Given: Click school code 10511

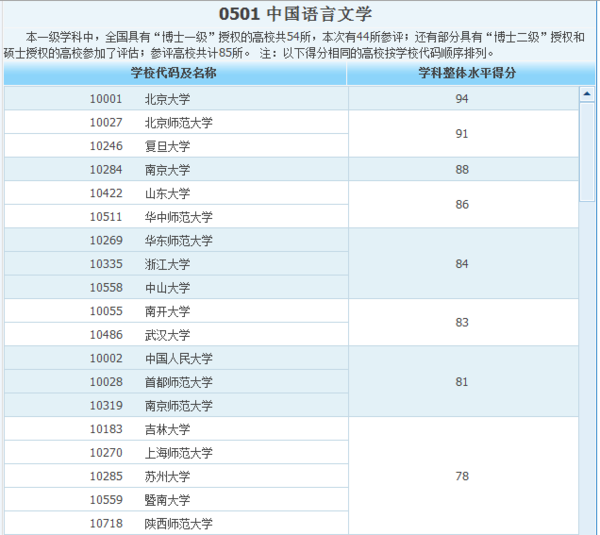Looking at the screenshot, I should click(x=106, y=217).
